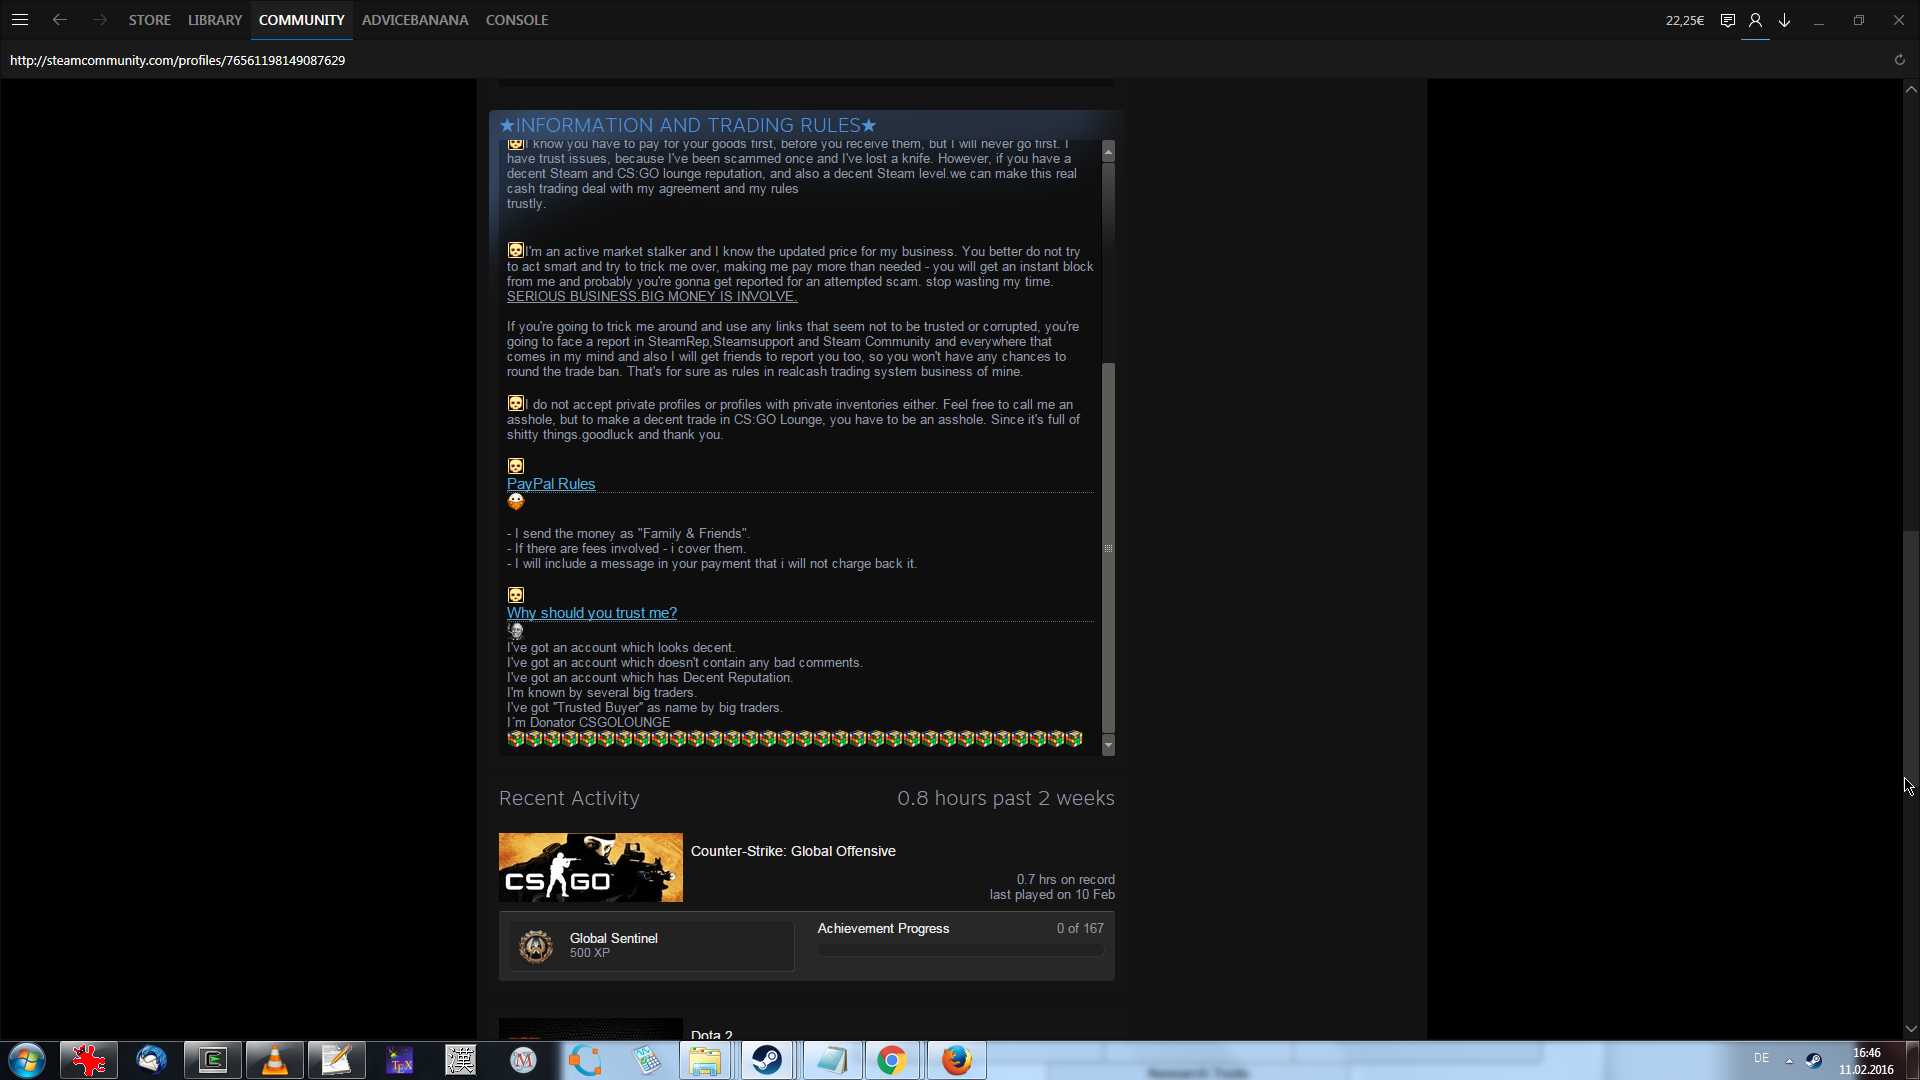Open the profile account icon
Viewport: 1920px width, 1080px height.
[1755, 20]
